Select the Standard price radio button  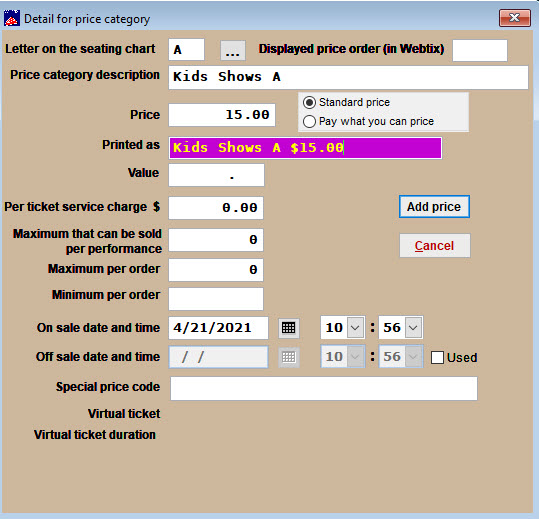click(x=309, y=102)
